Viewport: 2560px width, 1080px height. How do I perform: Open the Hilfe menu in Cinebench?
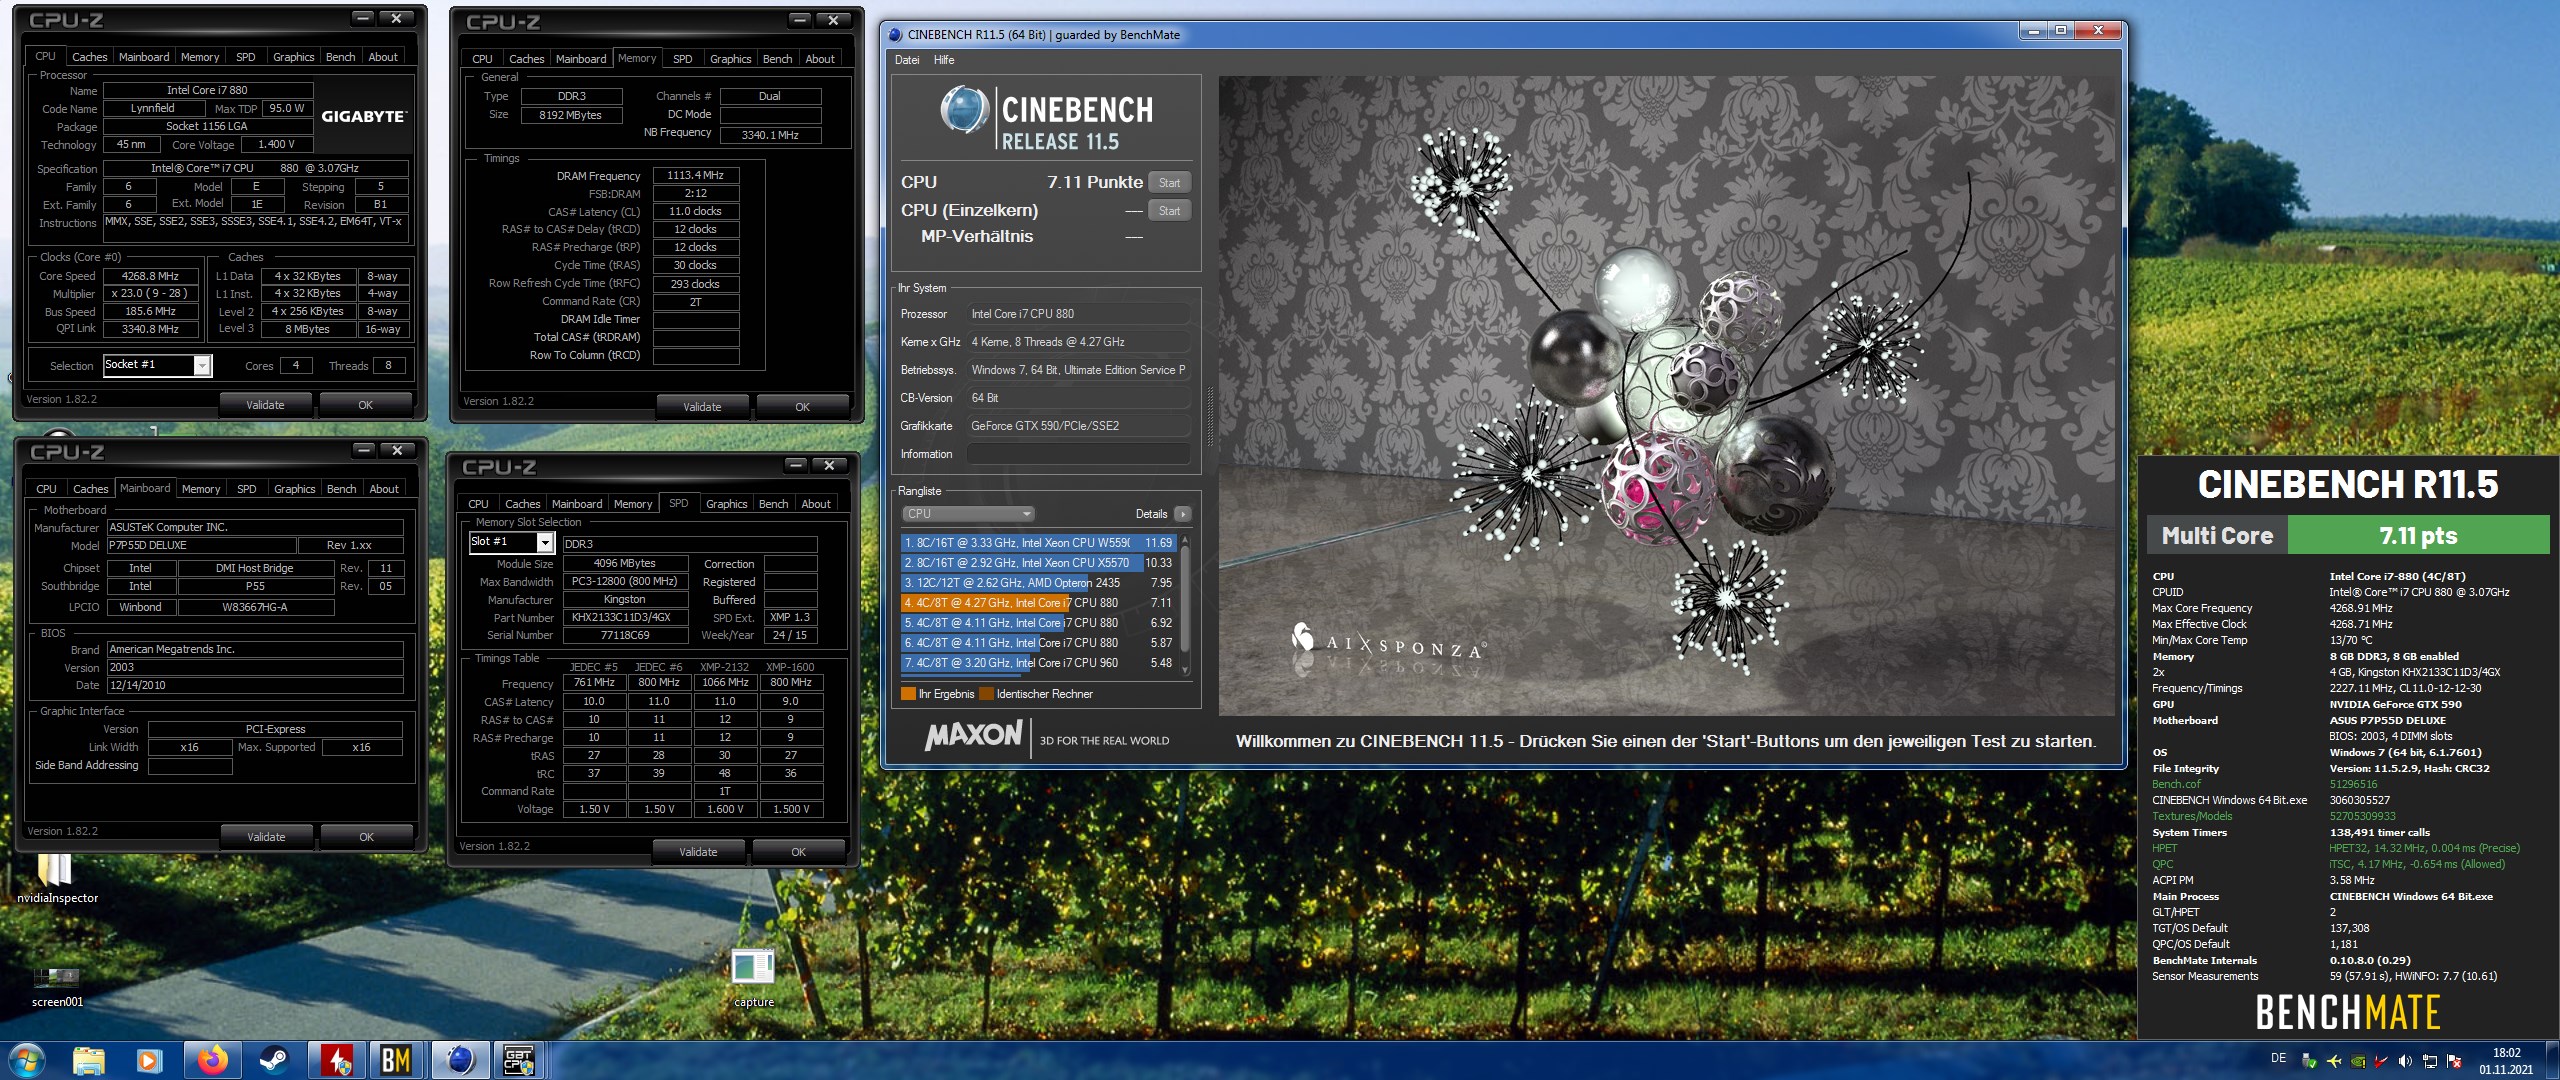point(944,60)
